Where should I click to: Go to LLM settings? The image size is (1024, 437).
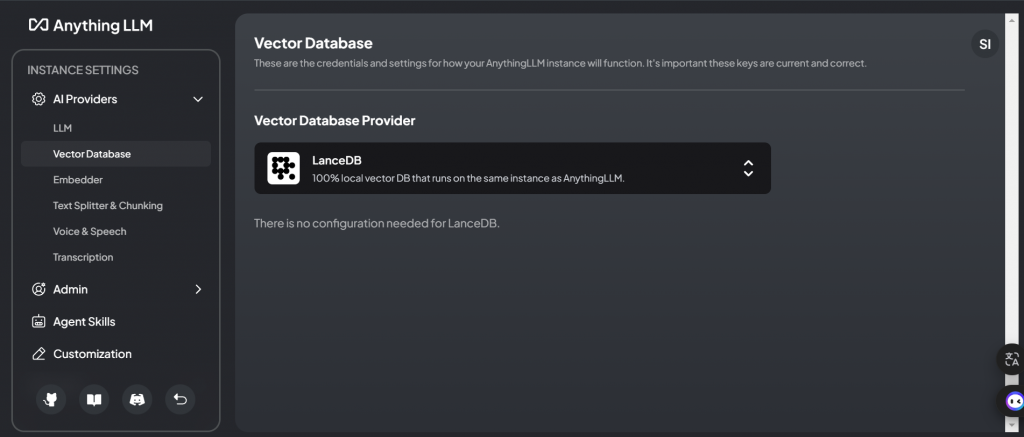coord(62,128)
